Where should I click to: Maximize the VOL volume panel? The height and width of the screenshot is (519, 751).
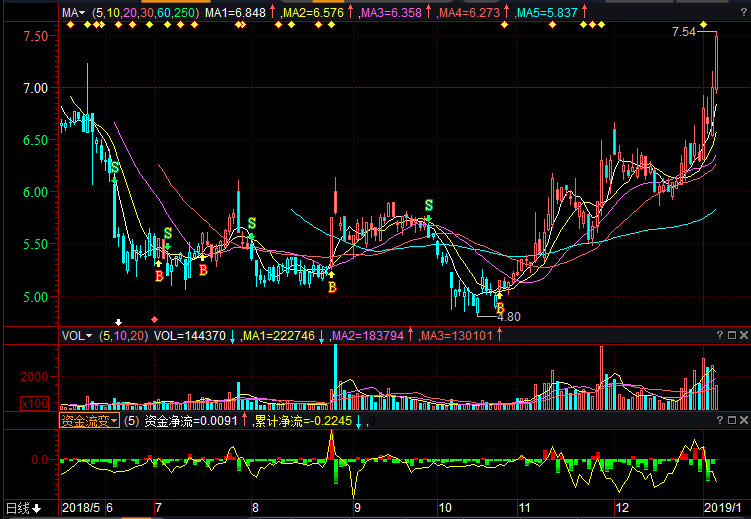(x=730, y=335)
